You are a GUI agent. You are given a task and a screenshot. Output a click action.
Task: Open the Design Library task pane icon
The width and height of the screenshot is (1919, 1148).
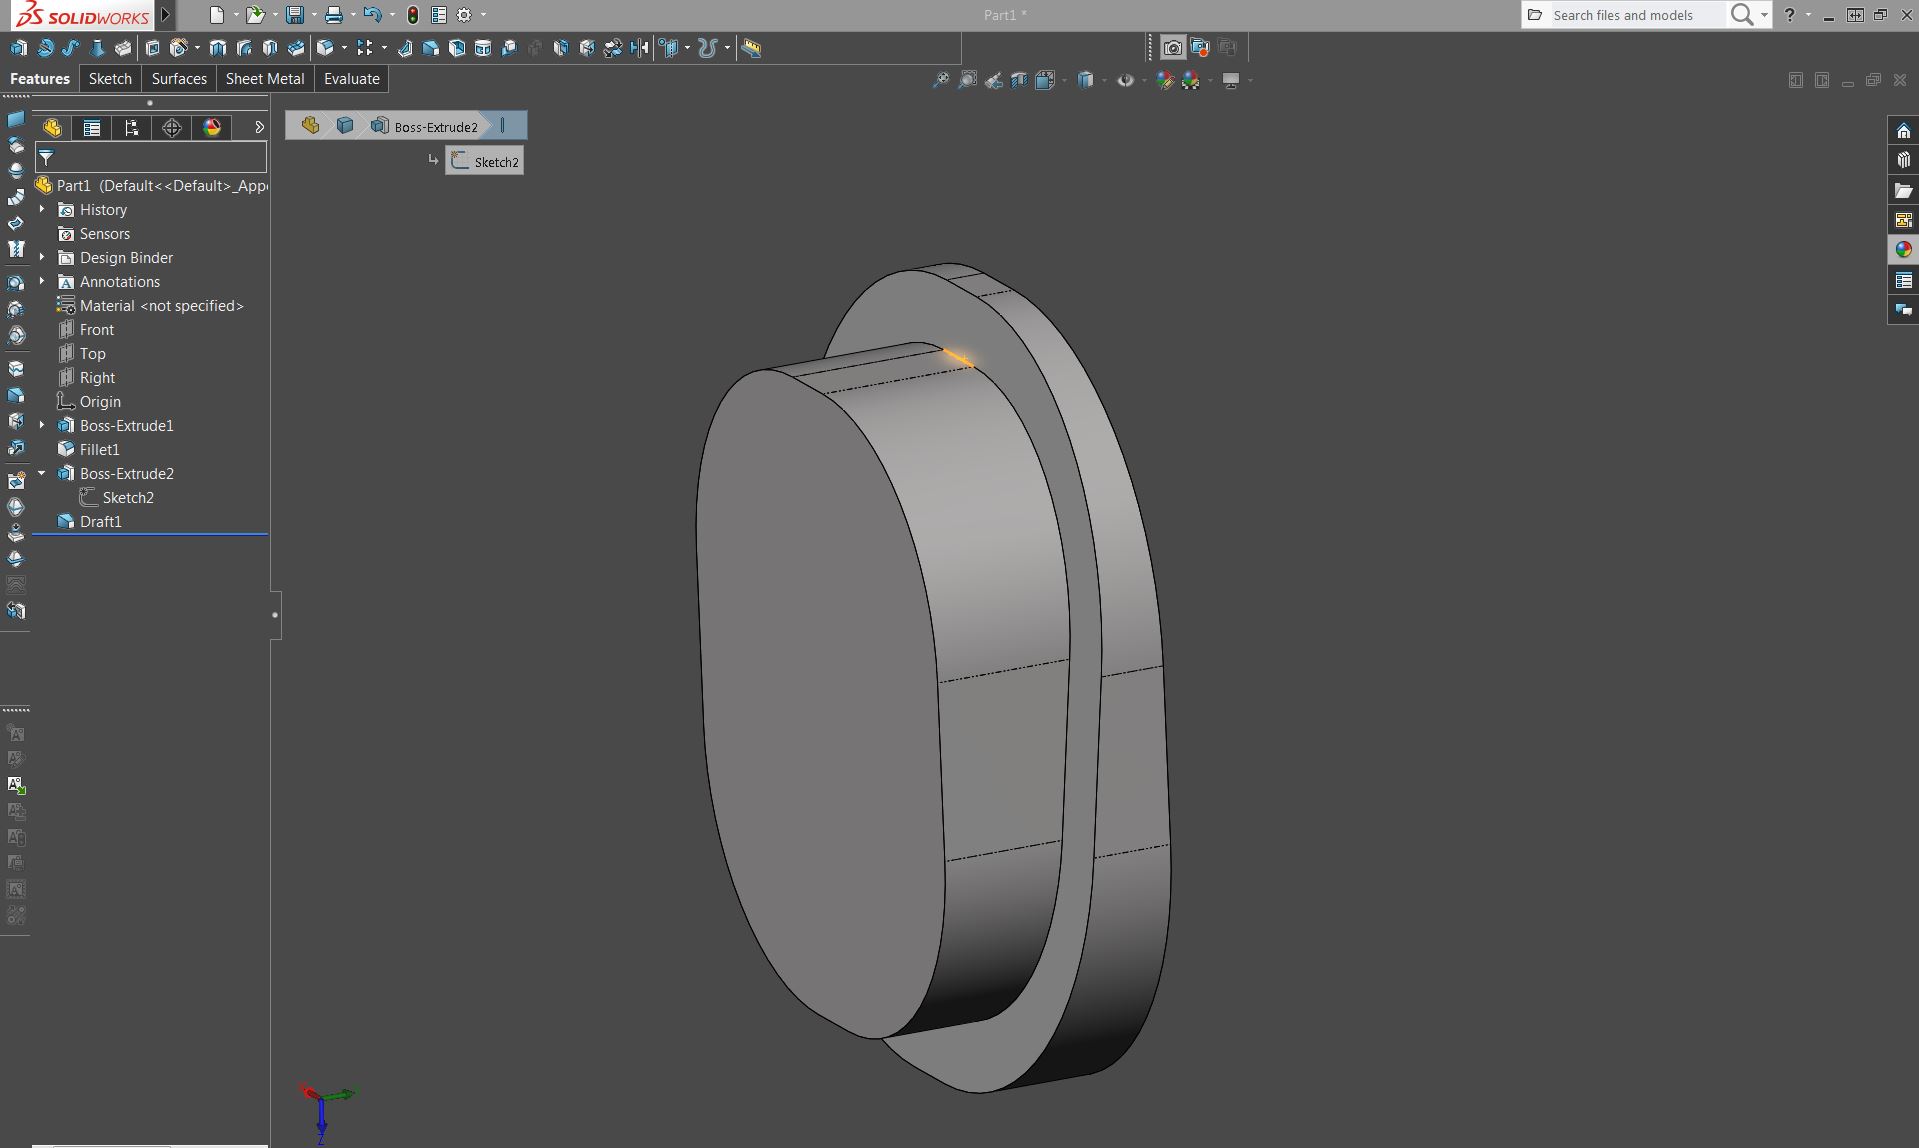click(x=1903, y=160)
